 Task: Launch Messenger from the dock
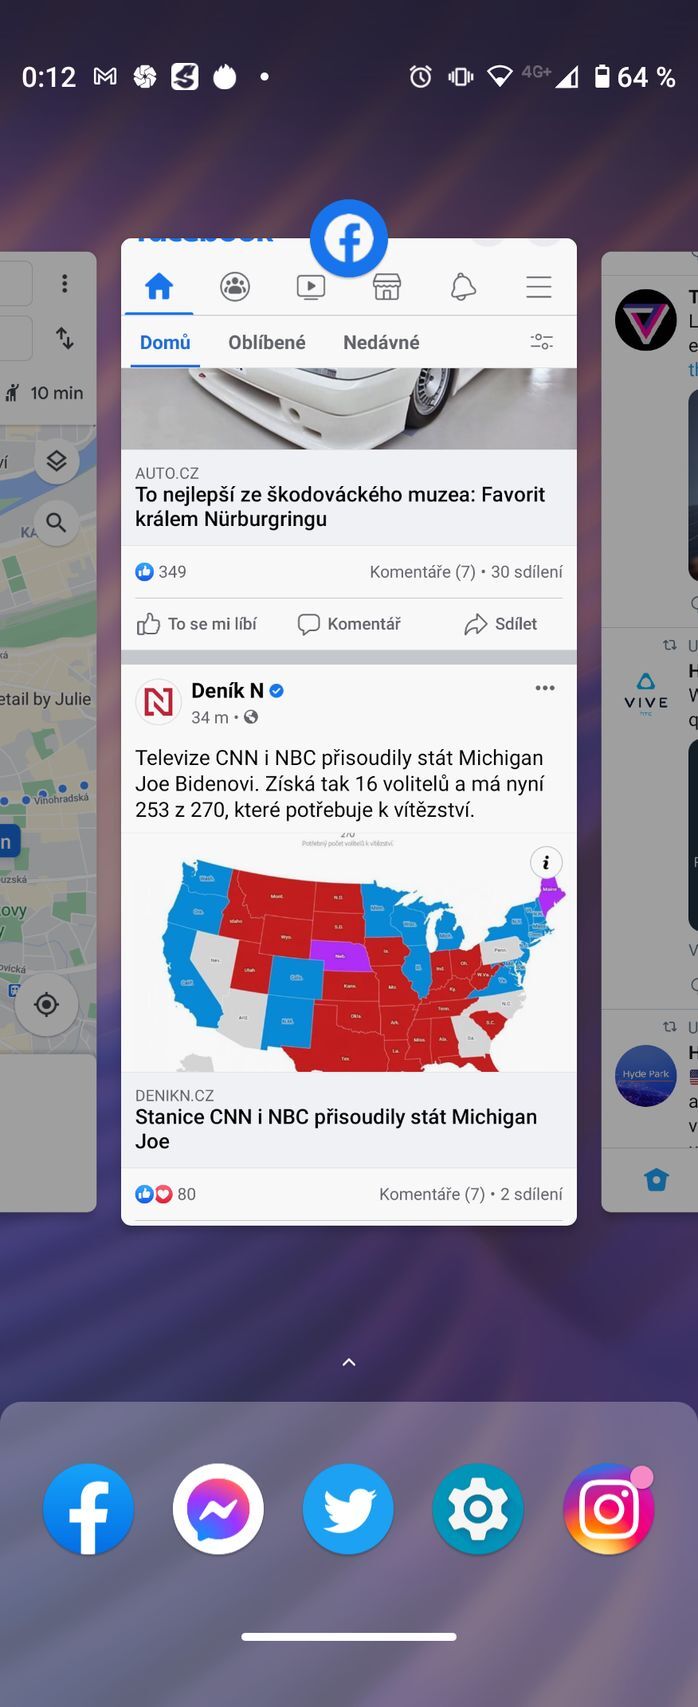coord(218,1509)
